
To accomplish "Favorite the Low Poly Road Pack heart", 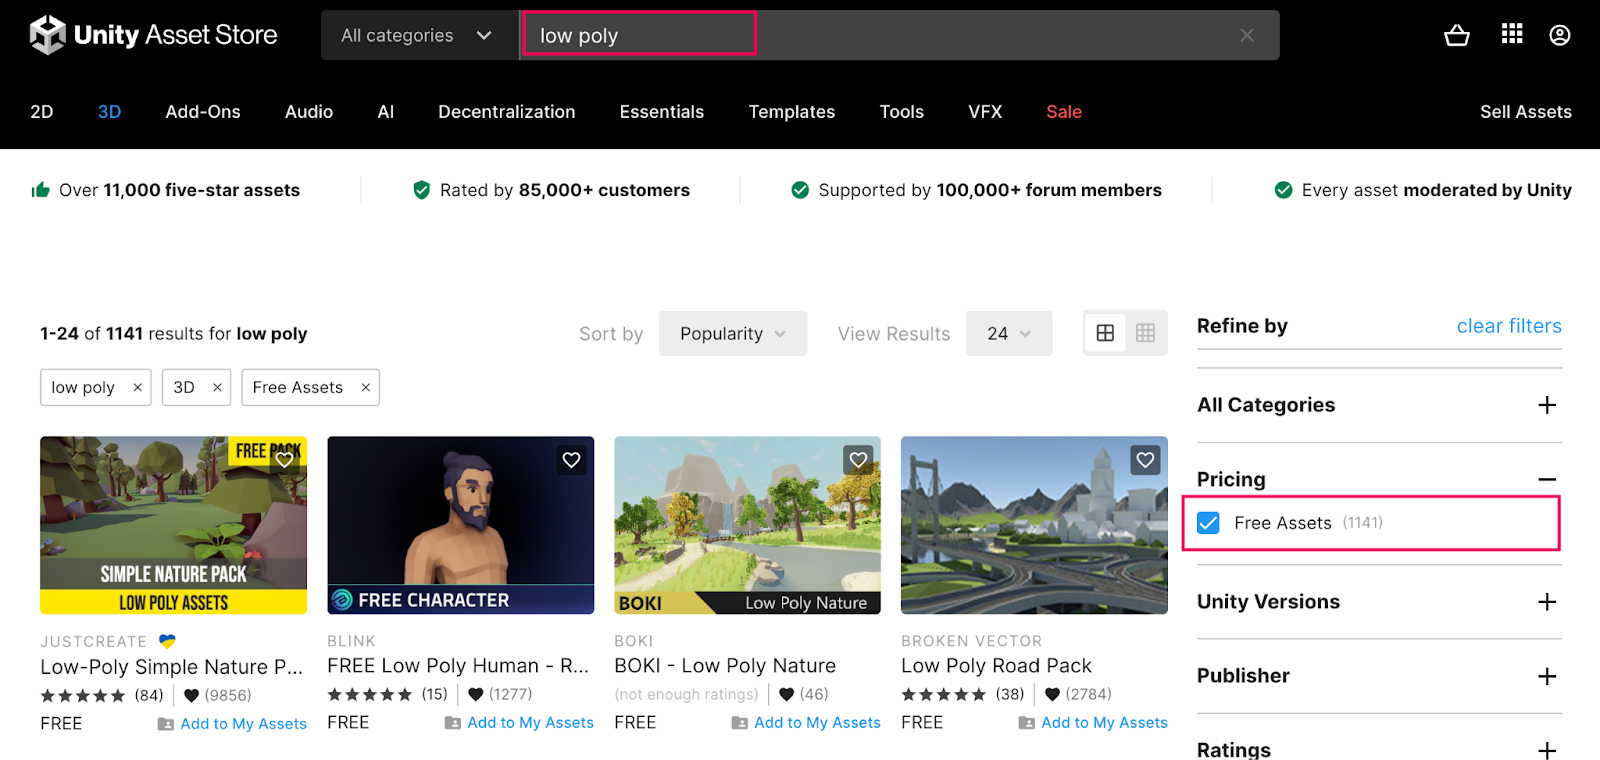I will 1145,460.
